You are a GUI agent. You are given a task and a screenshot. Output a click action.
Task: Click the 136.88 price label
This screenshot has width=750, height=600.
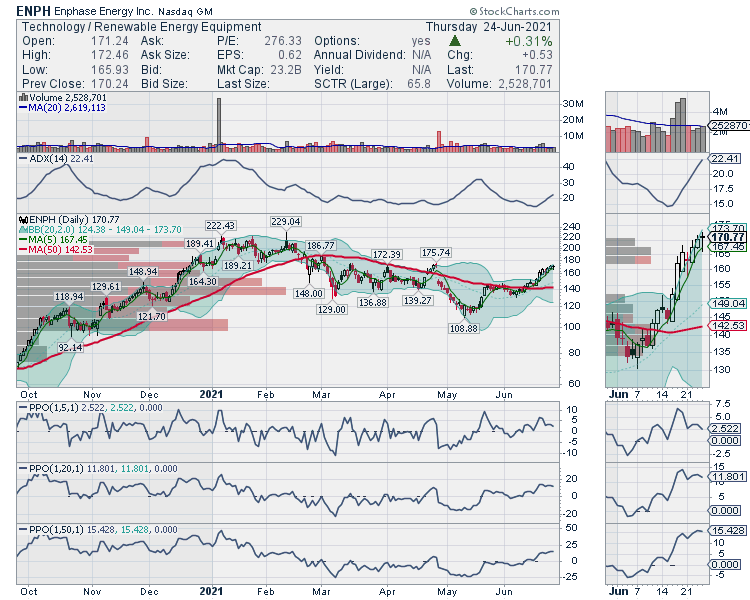(x=373, y=302)
